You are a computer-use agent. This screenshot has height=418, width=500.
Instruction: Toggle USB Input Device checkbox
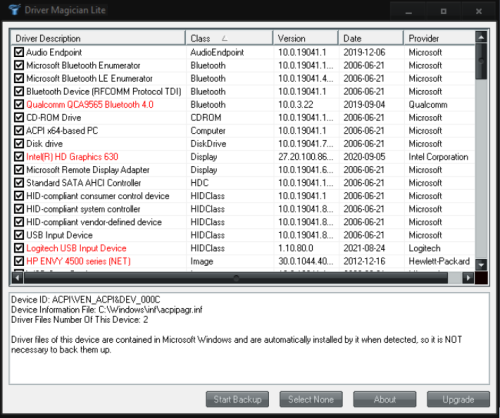[19, 235]
